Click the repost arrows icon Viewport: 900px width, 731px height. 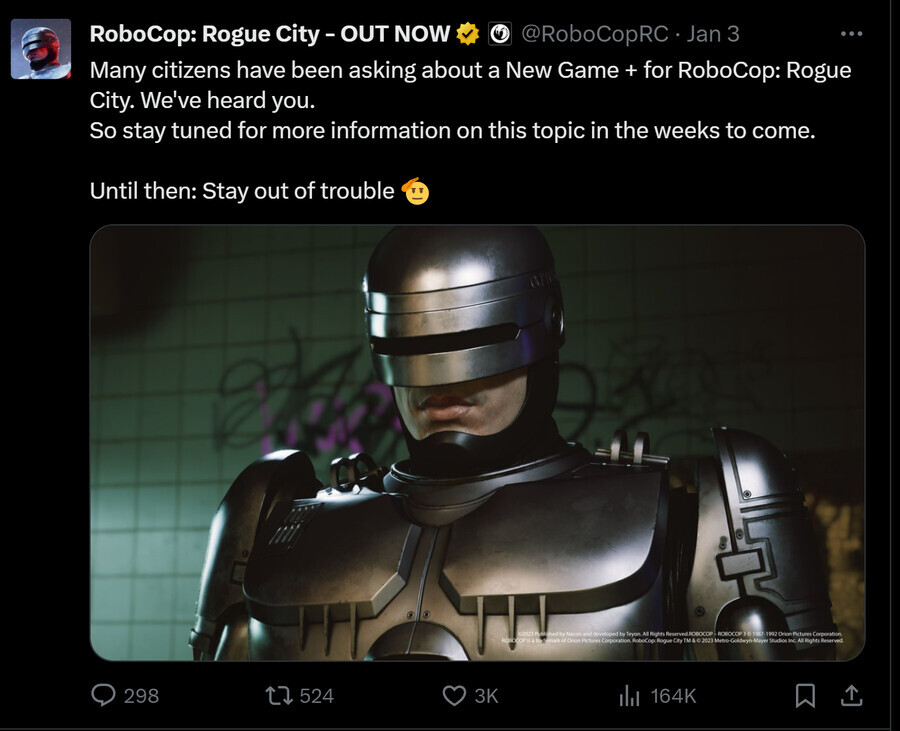coord(280,696)
